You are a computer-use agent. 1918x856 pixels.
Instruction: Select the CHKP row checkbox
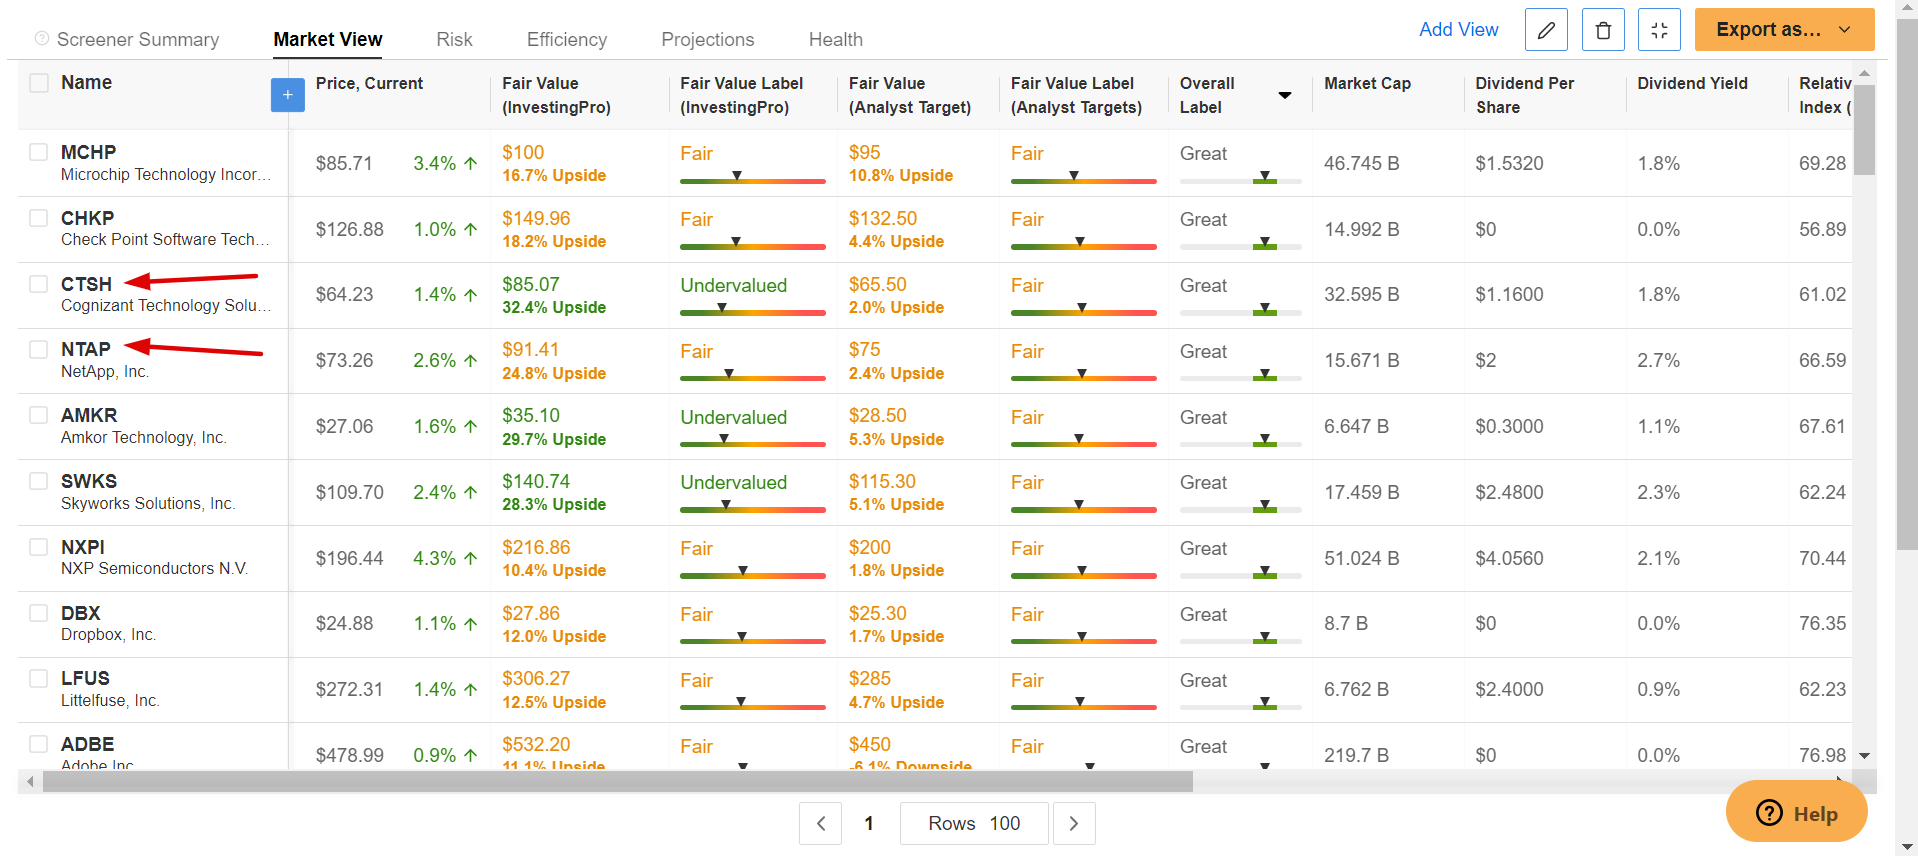(39, 218)
